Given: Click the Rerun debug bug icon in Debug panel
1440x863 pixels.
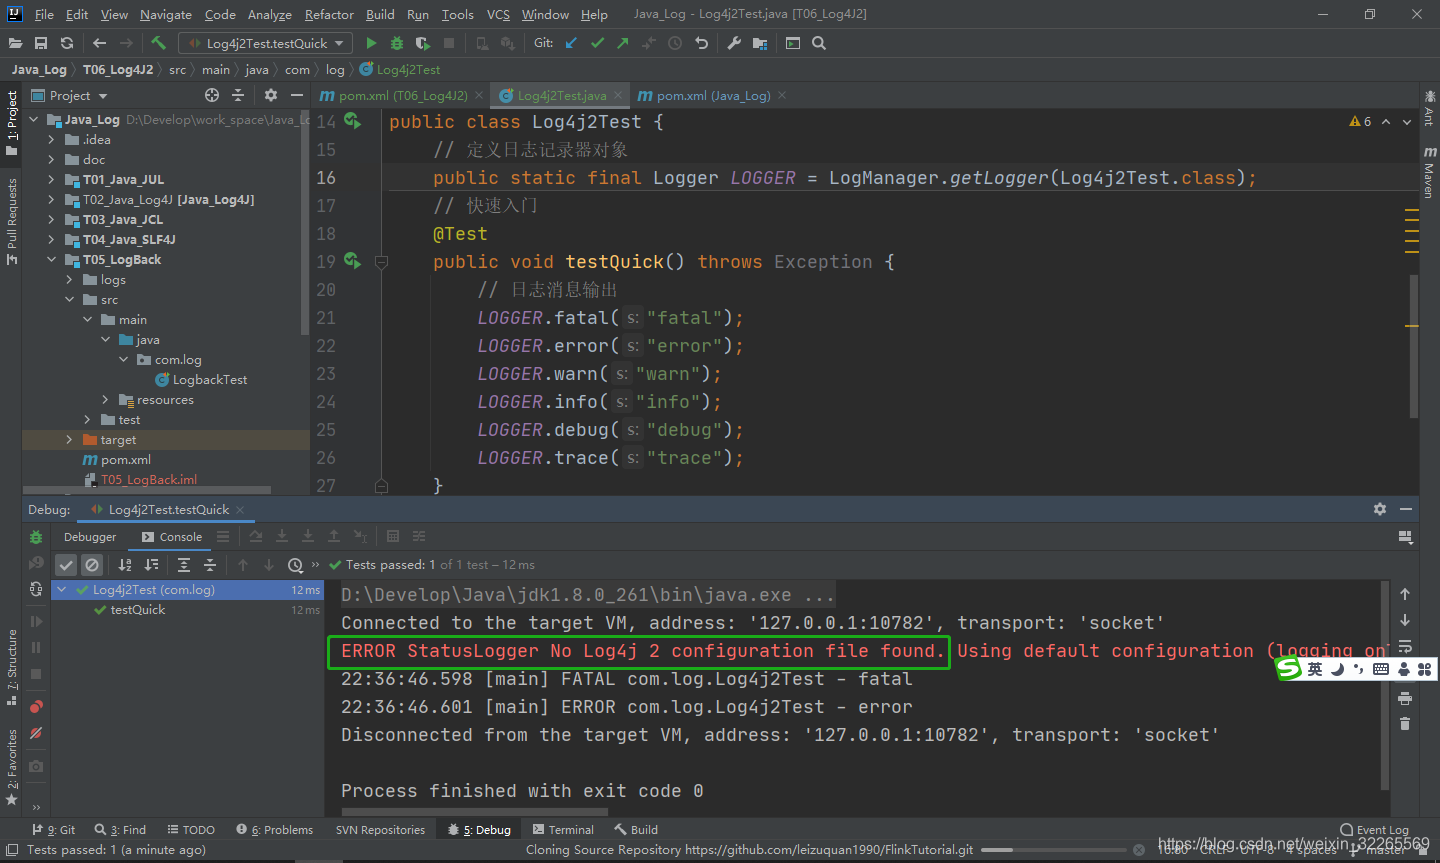Looking at the screenshot, I should click(x=36, y=537).
